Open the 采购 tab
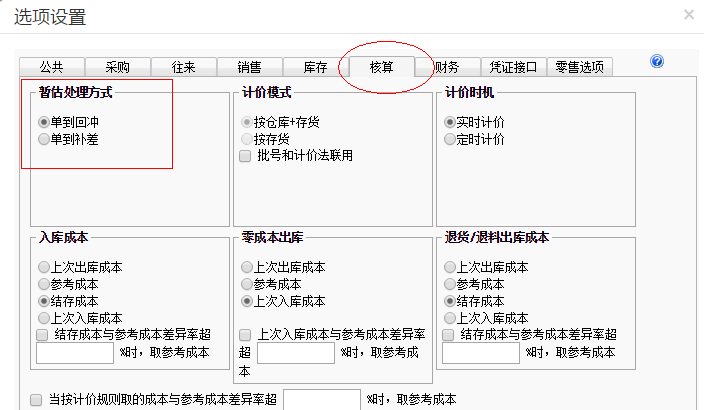The width and height of the screenshot is (704, 410). point(117,67)
